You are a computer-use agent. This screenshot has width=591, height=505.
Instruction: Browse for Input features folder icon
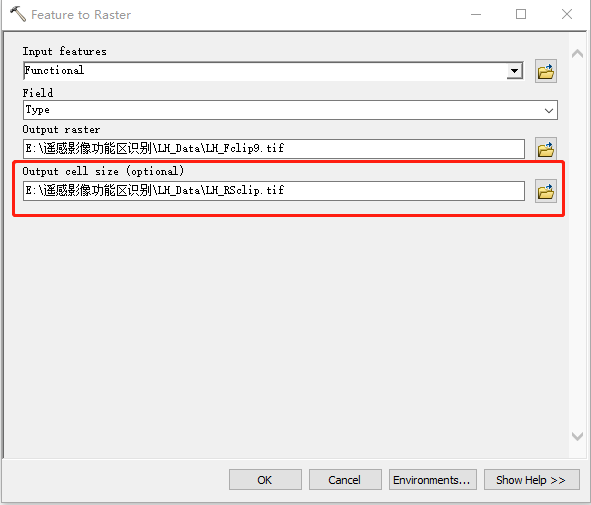[546, 71]
